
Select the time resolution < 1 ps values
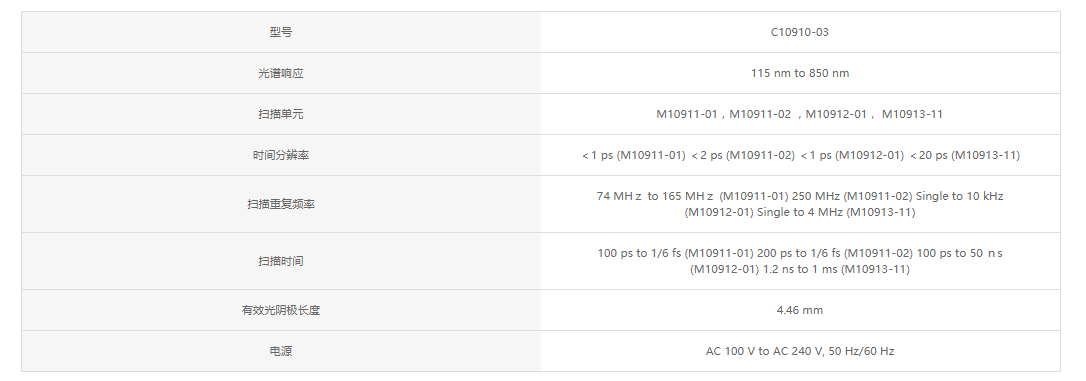click(801, 155)
